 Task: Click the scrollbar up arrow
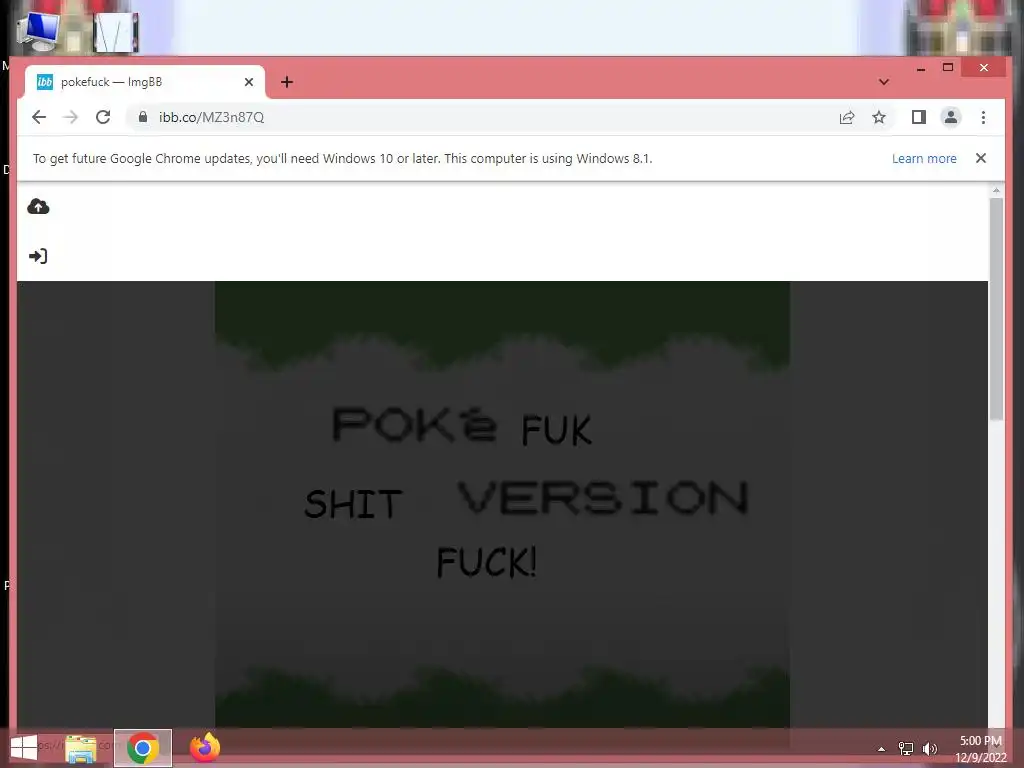pyautogui.click(x=996, y=190)
